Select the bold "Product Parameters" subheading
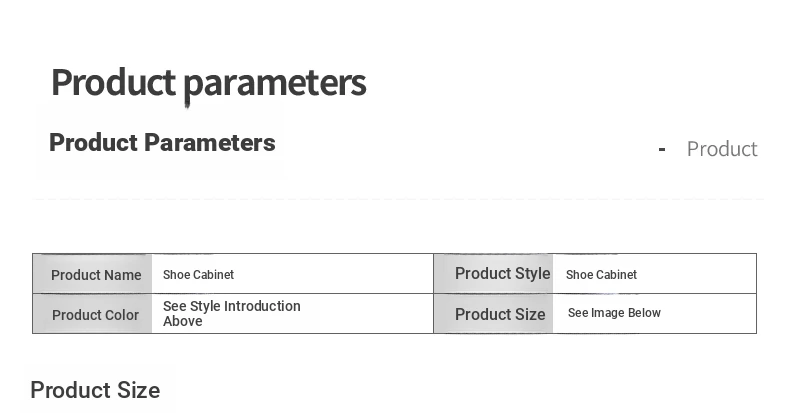 point(162,143)
